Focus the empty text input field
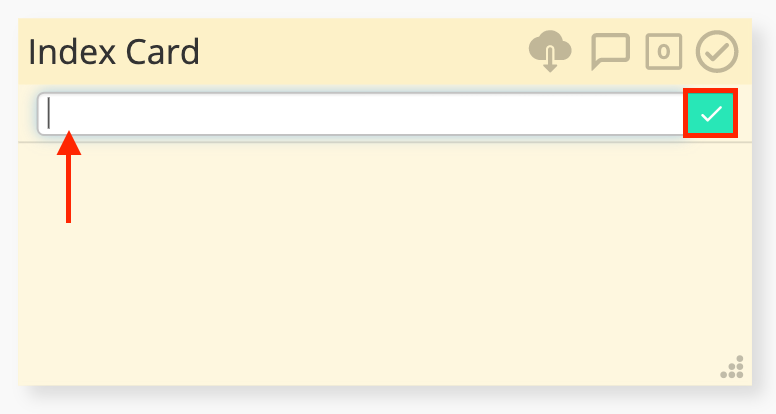 pos(362,113)
